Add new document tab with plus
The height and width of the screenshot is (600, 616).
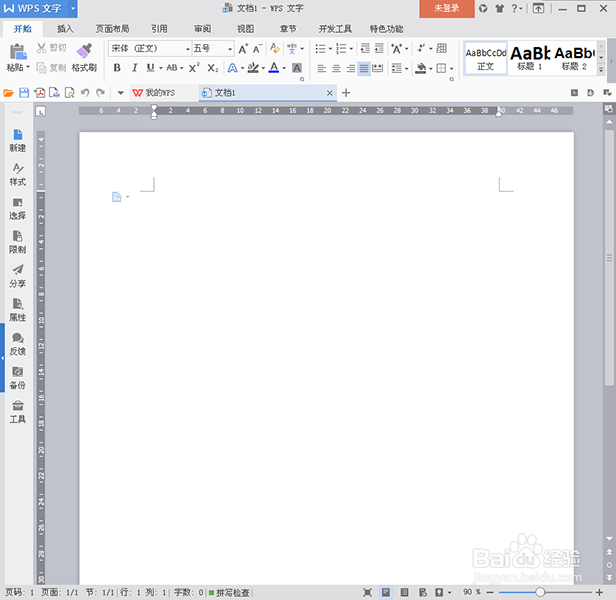(346, 93)
